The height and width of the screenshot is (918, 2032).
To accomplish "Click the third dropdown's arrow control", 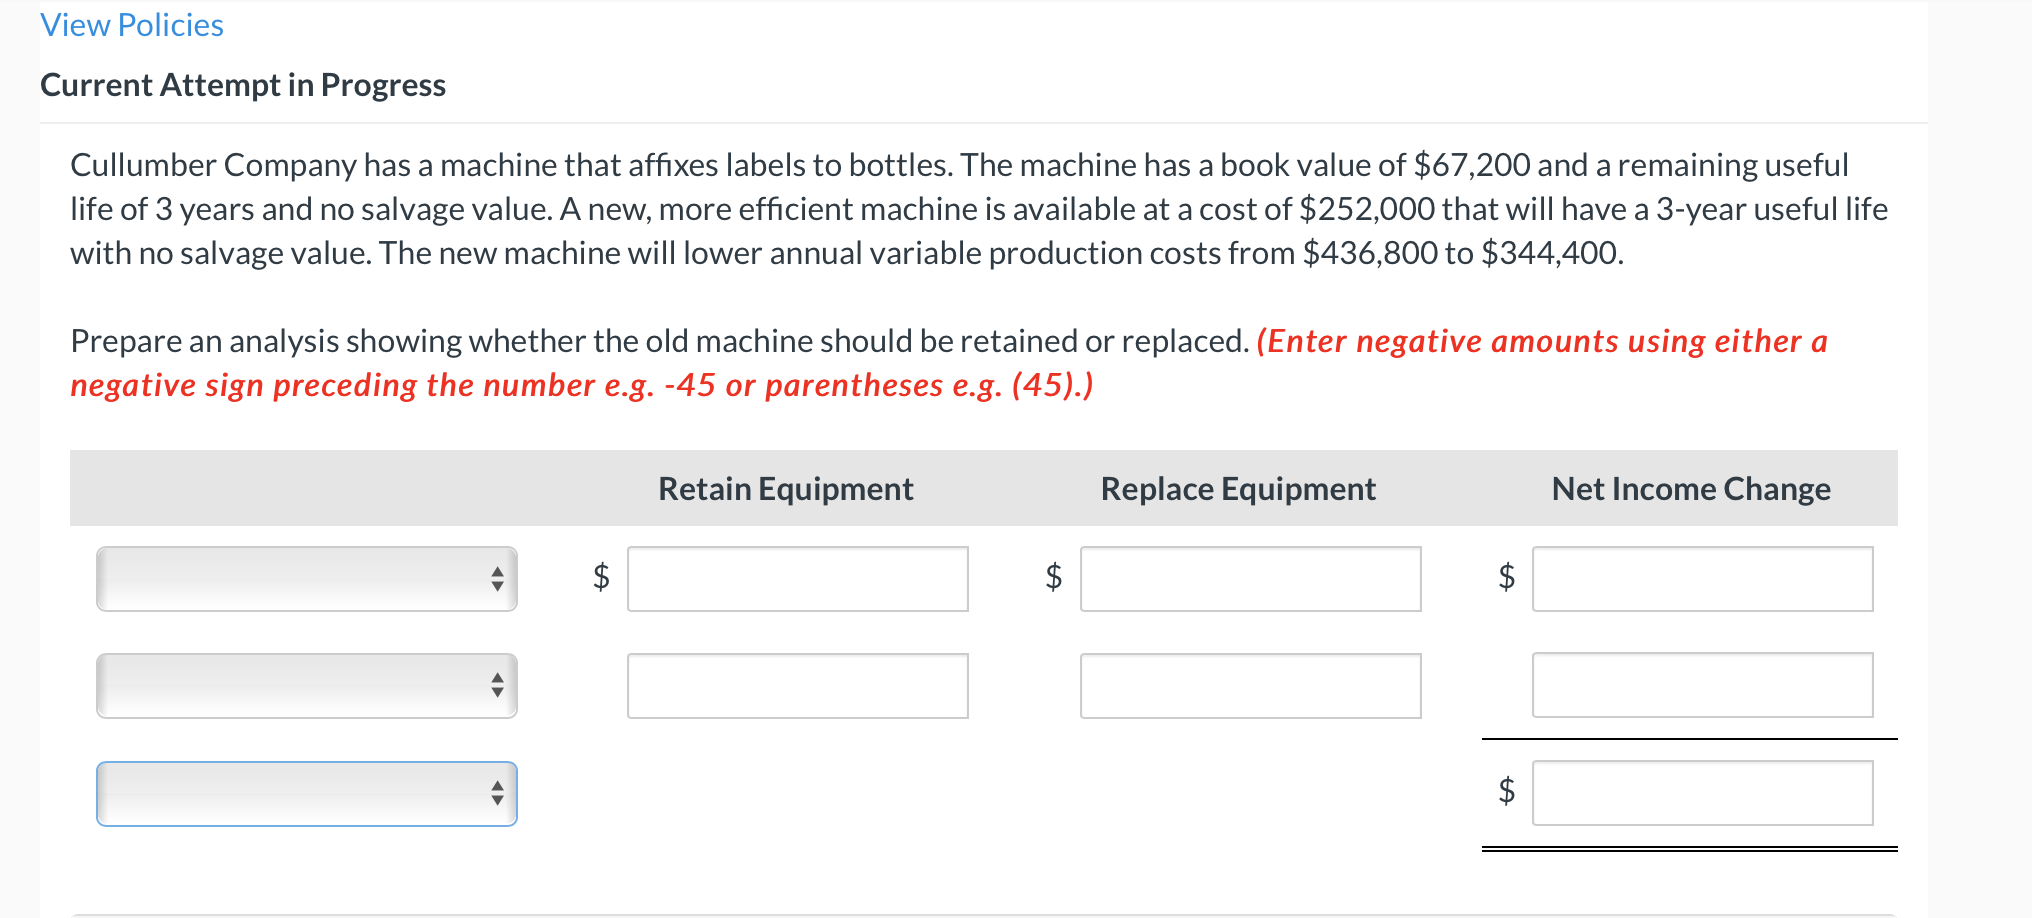I will pos(497,793).
